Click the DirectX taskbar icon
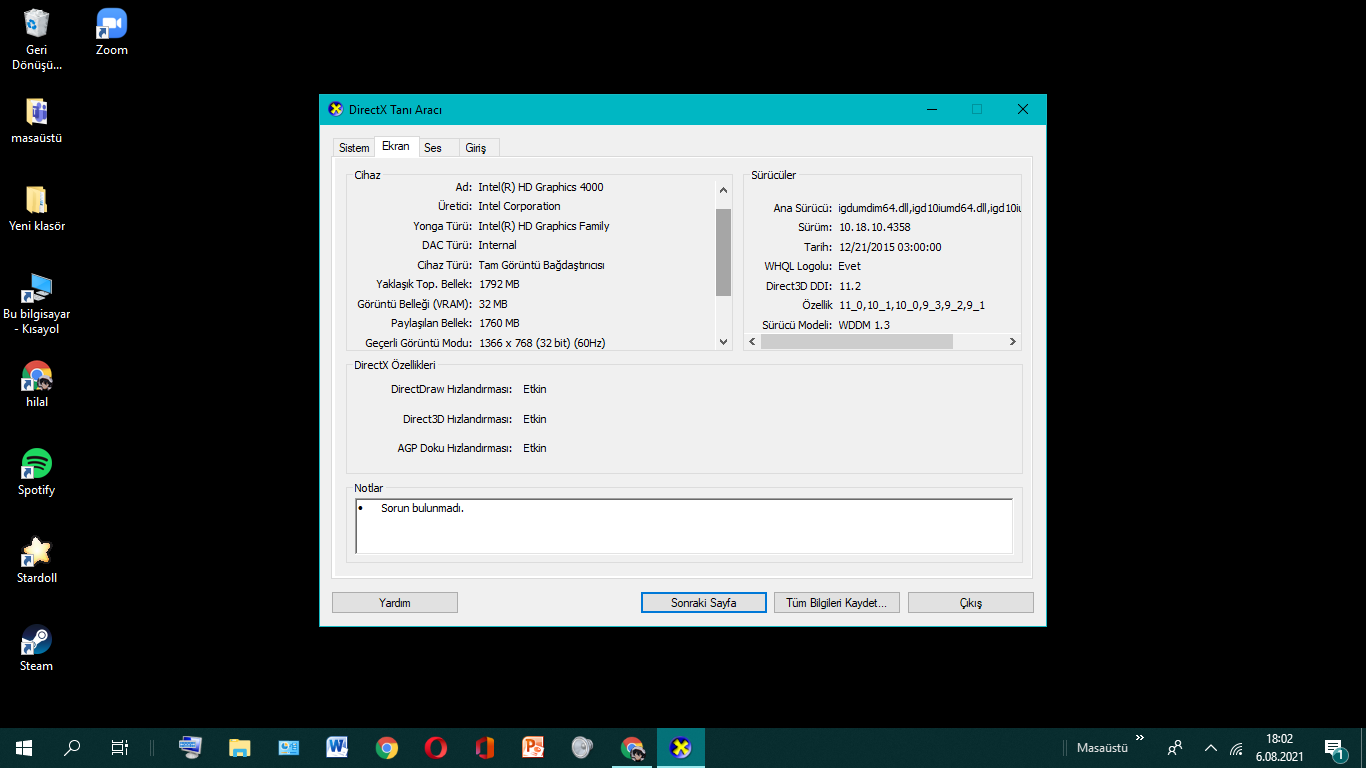Screen dimensions: 1366x768 coord(681,747)
